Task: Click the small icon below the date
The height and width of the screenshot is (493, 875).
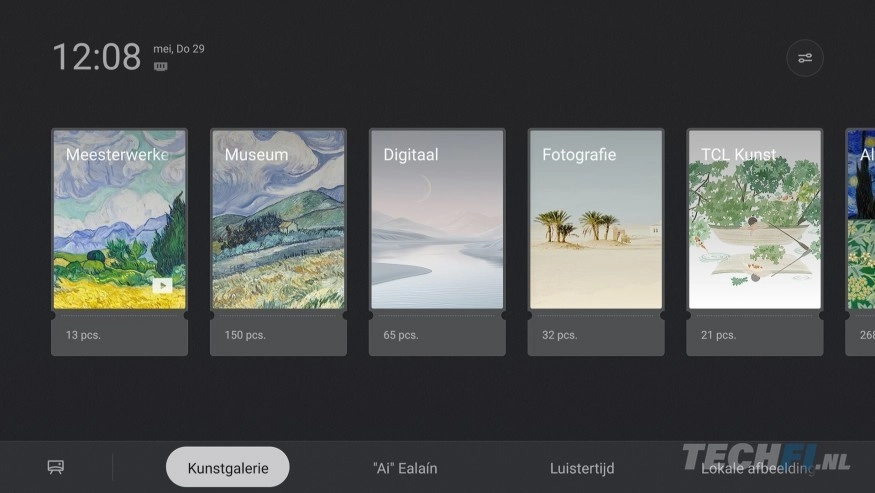Action: tap(161, 66)
